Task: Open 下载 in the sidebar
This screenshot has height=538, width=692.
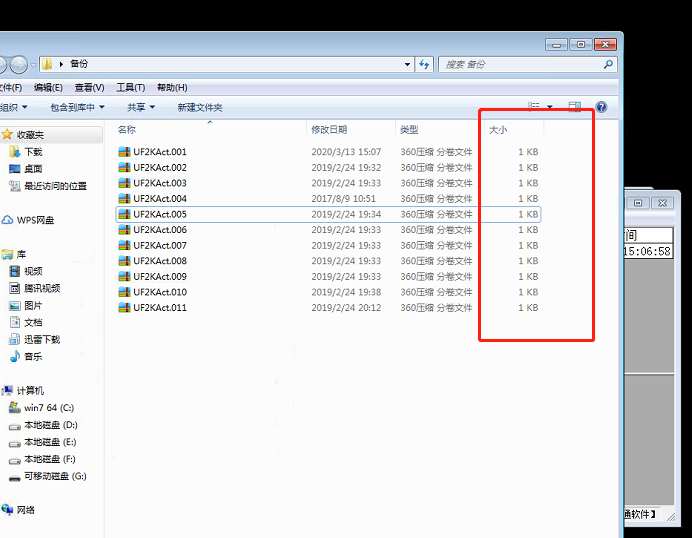Action: point(33,152)
